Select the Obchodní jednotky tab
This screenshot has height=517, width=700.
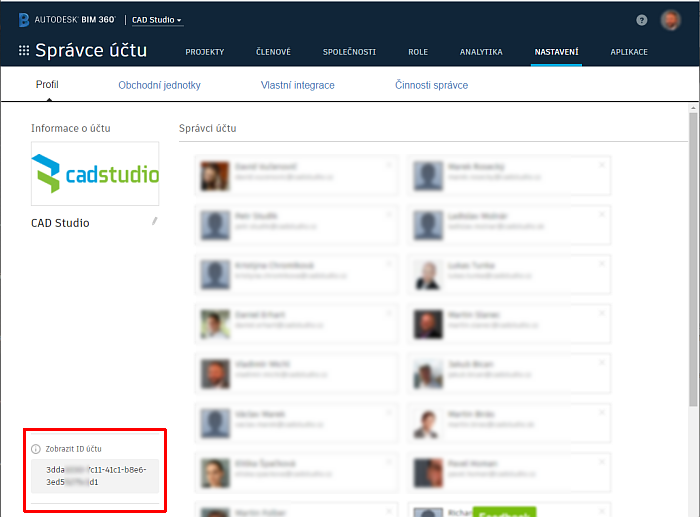pyautogui.click(x=160, y=85)
